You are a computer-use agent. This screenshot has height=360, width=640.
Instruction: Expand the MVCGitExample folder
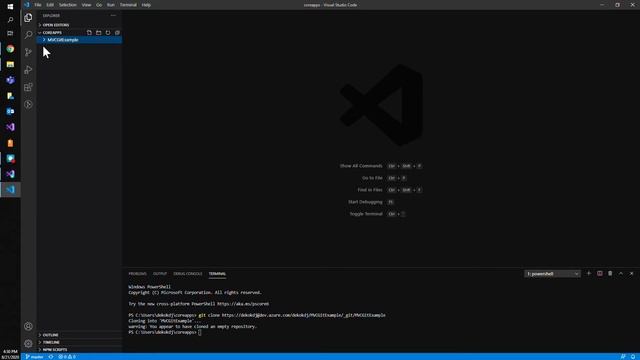80,40
